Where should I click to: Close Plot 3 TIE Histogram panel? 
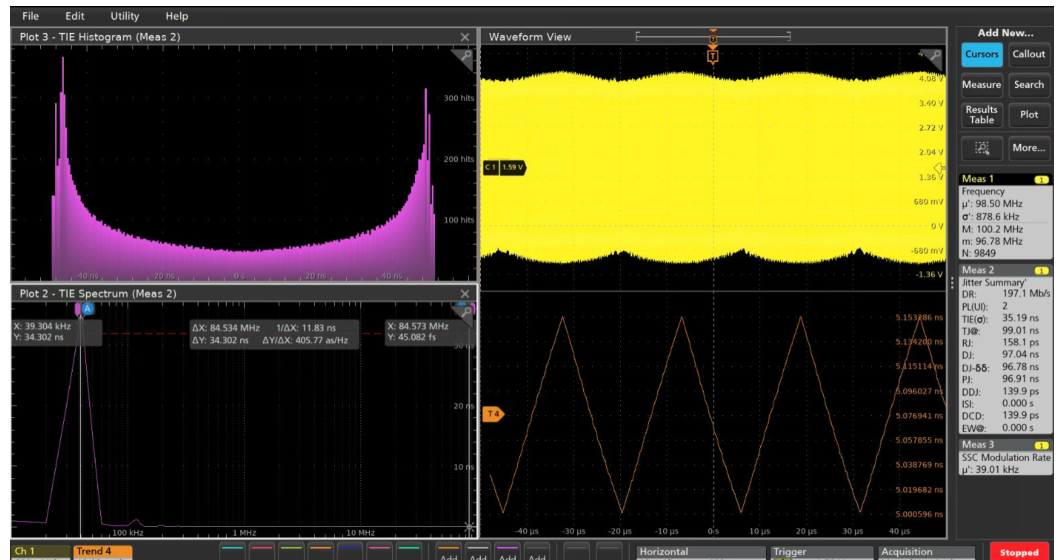pyautogui.click(x=464, y=37)
